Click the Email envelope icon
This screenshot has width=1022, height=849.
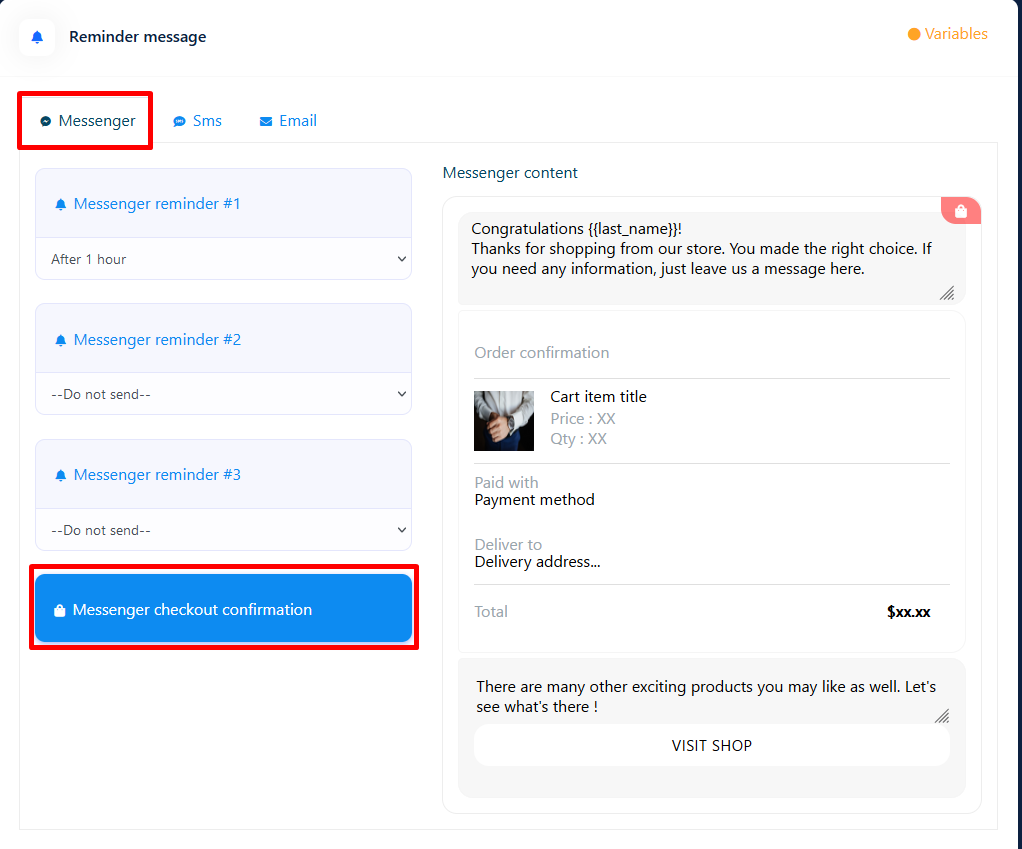coord(266,121)
